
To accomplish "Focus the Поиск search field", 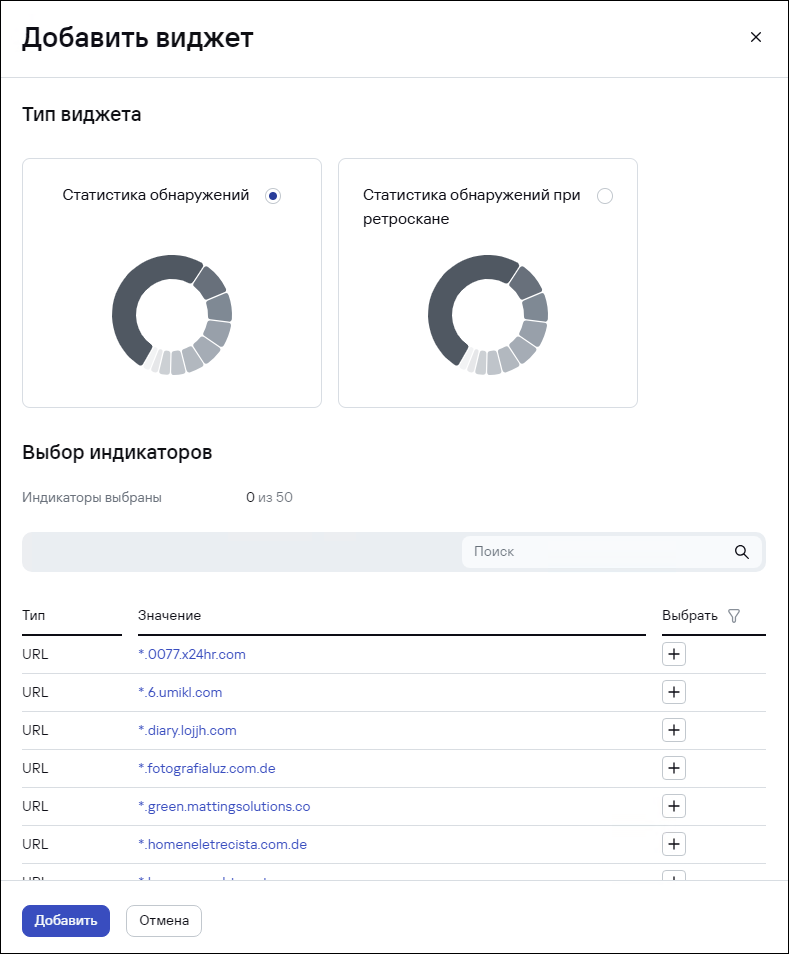I will (x=595, y=552).
